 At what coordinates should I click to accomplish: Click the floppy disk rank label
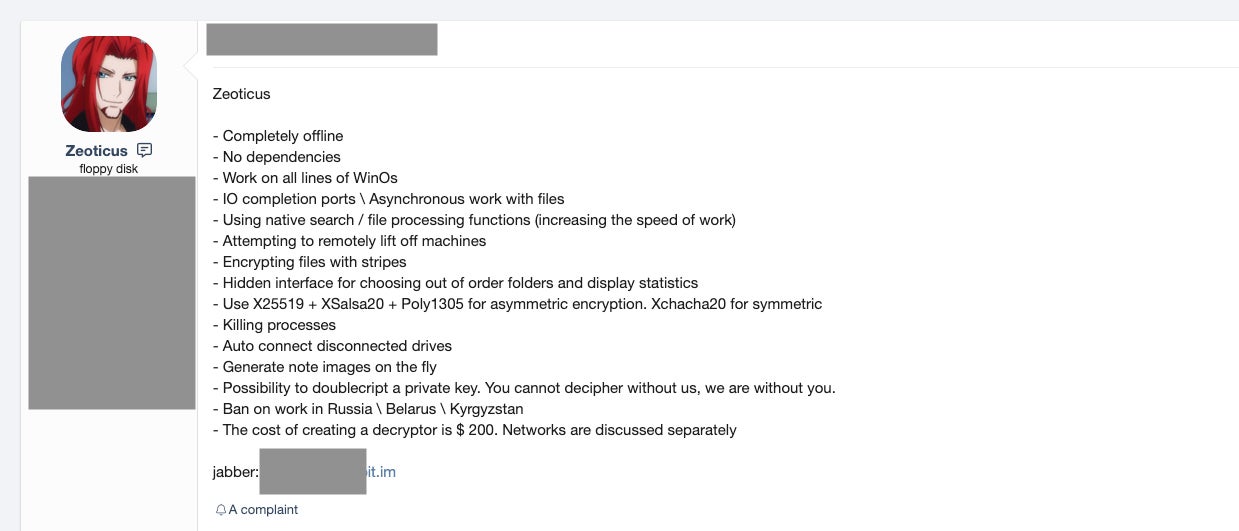tap(109, 169)
